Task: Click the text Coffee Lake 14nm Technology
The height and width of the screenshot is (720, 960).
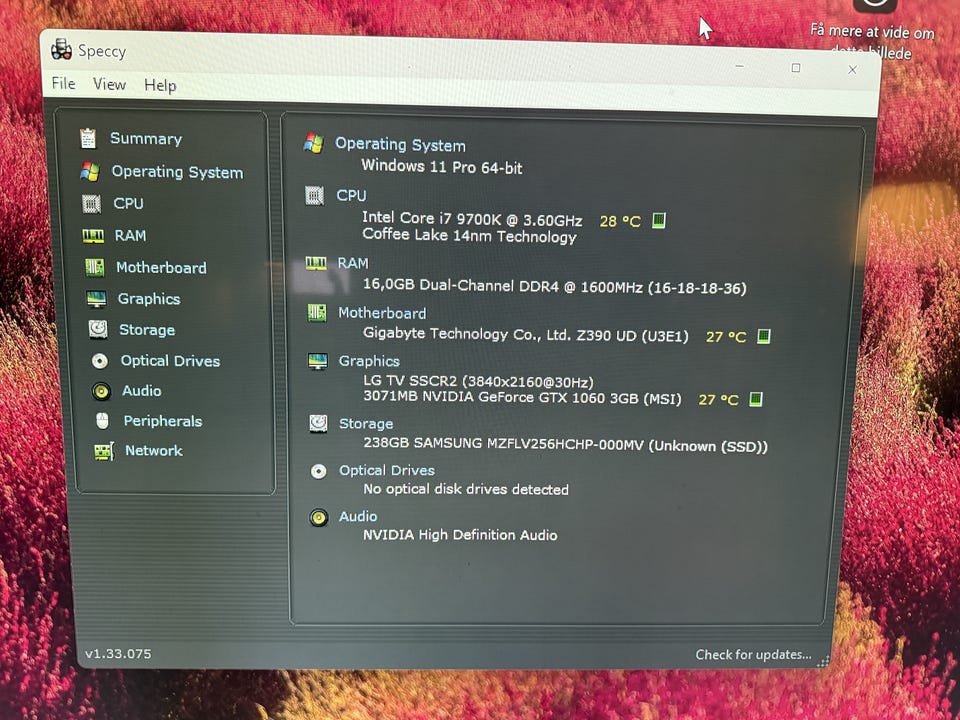Action: (469, 236)
